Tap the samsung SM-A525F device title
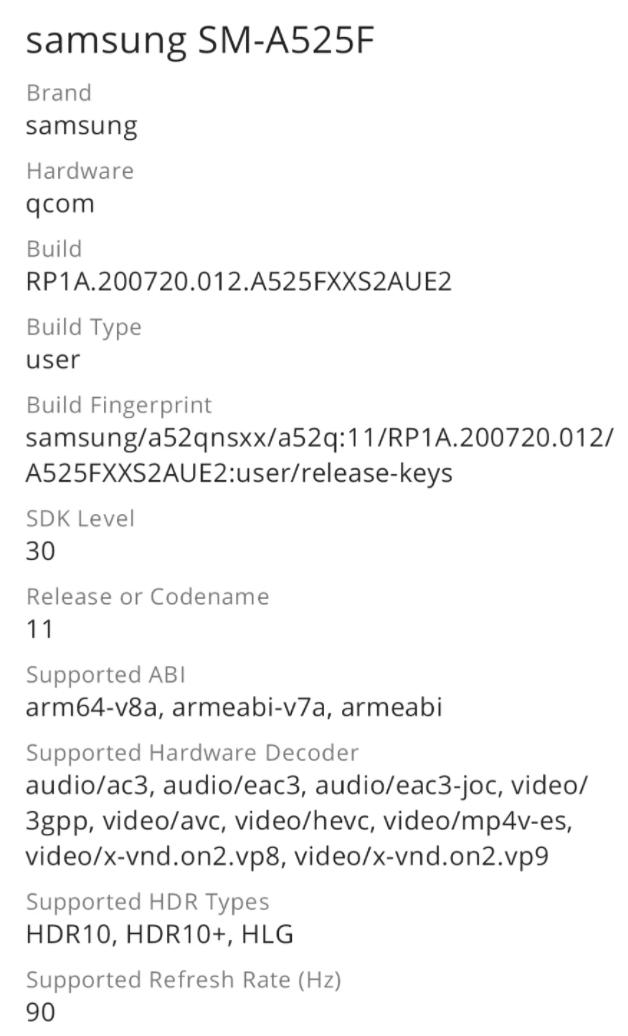This screenshot has height=1036, width=628. pyautogui.click(x=200, y=41)
